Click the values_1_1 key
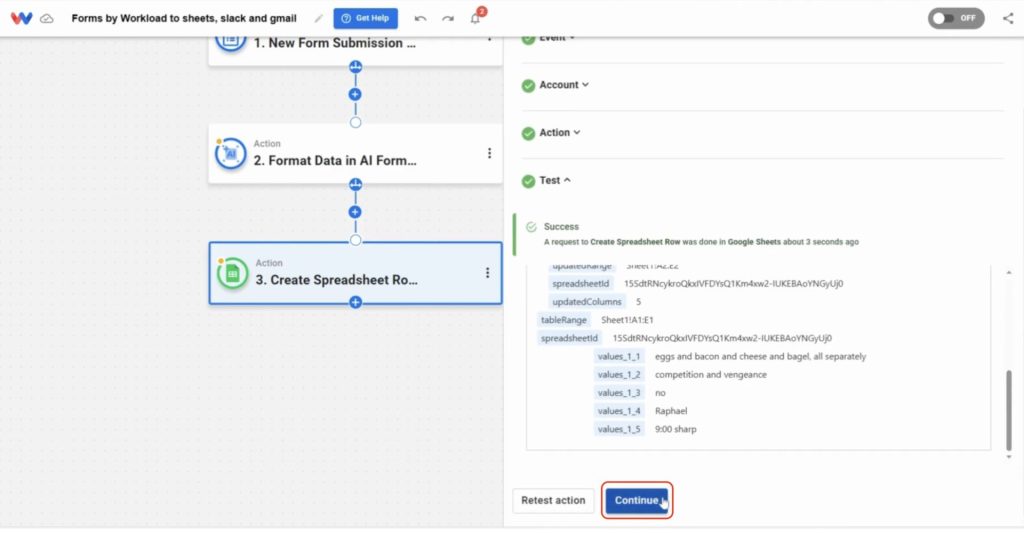The image size is (1024, 533). click(x=618, y=357)
